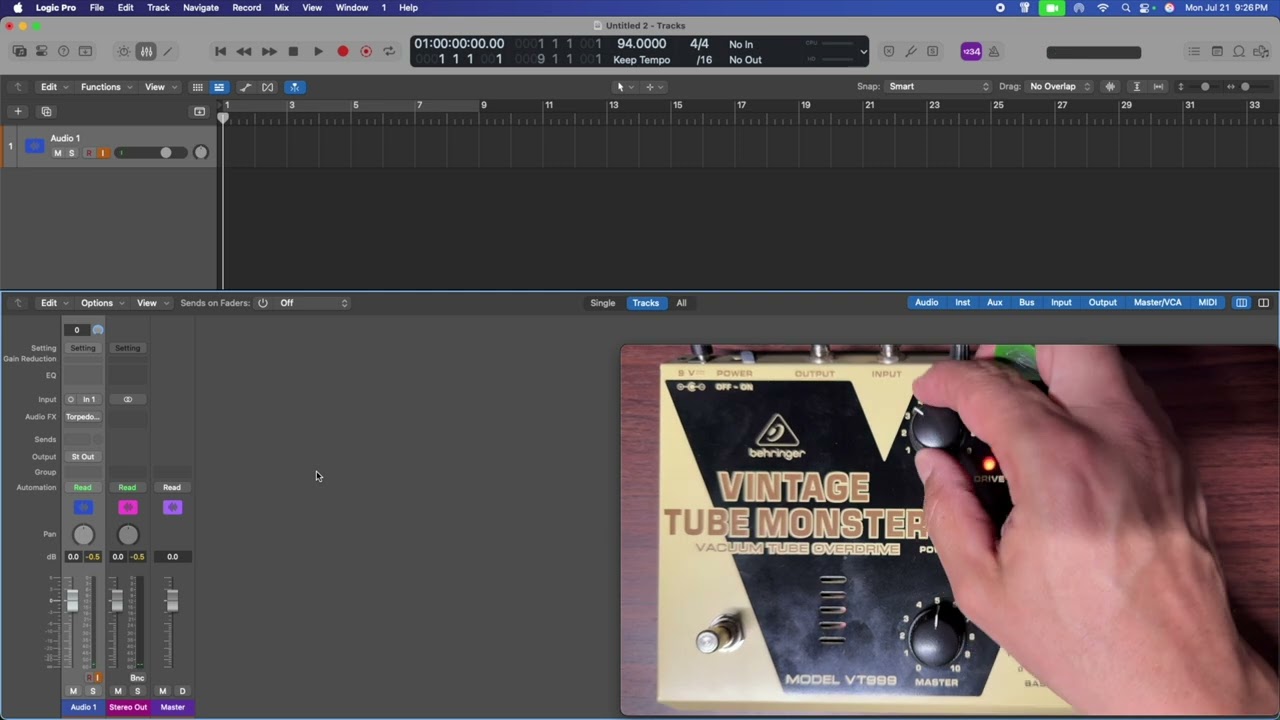Filter mixer by Bus channel strips
The image size is (1280, 720).
pyautogui.click(x=1026, y=303)
